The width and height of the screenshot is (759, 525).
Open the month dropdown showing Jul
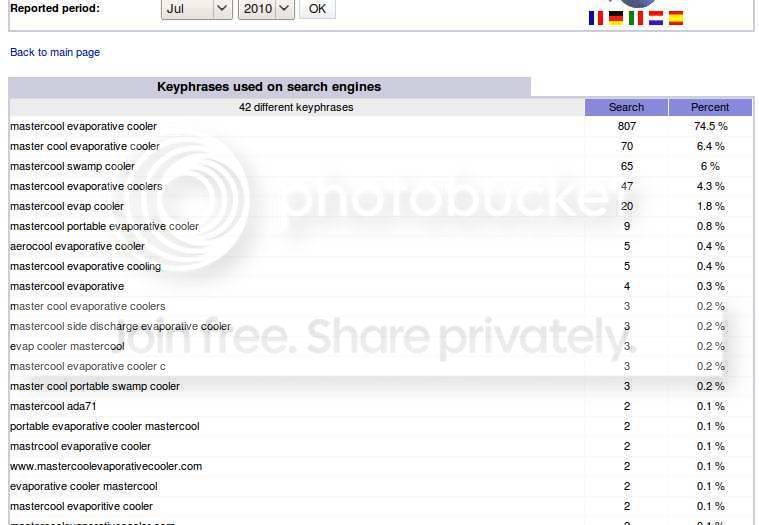pyautogui.click(x=196, y=9)
